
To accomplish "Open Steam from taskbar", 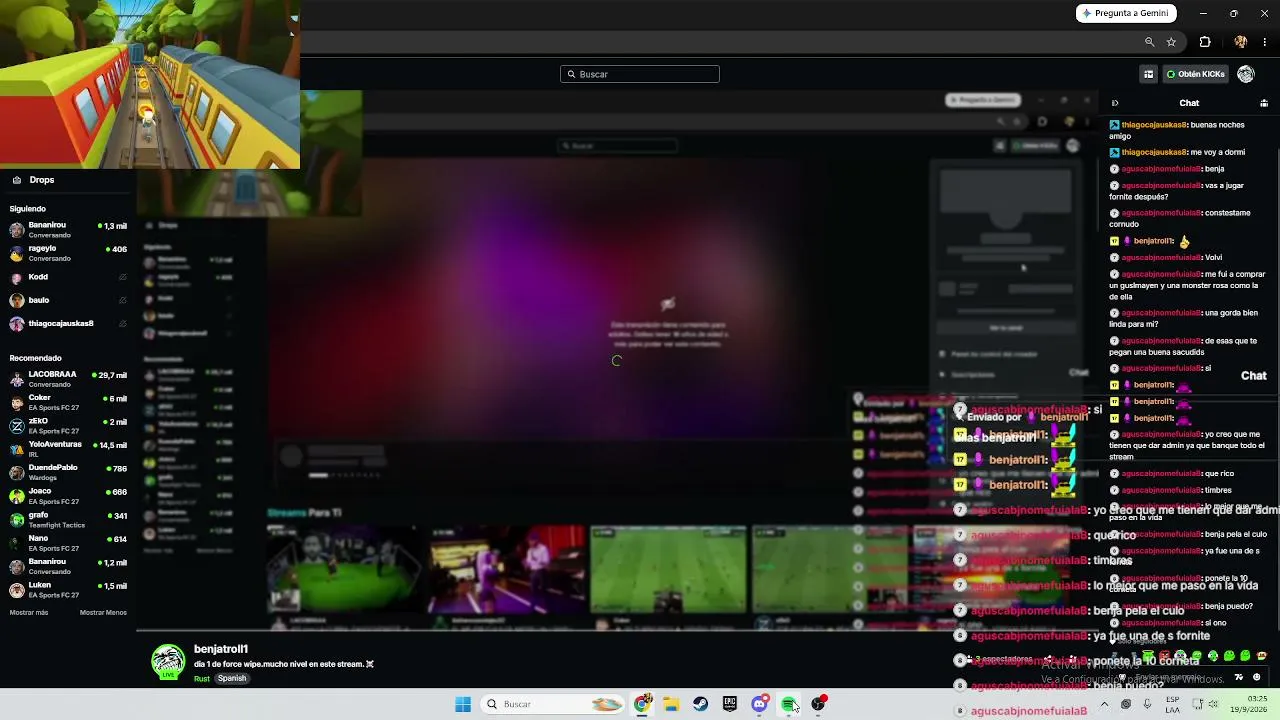I will [x=700, y=704].
